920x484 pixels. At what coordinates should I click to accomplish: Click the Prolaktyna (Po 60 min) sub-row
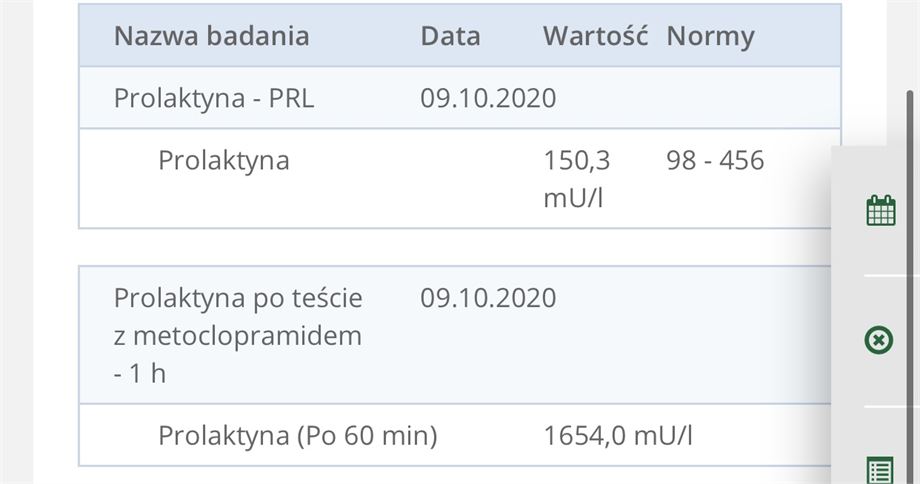(x=455, y=435)
